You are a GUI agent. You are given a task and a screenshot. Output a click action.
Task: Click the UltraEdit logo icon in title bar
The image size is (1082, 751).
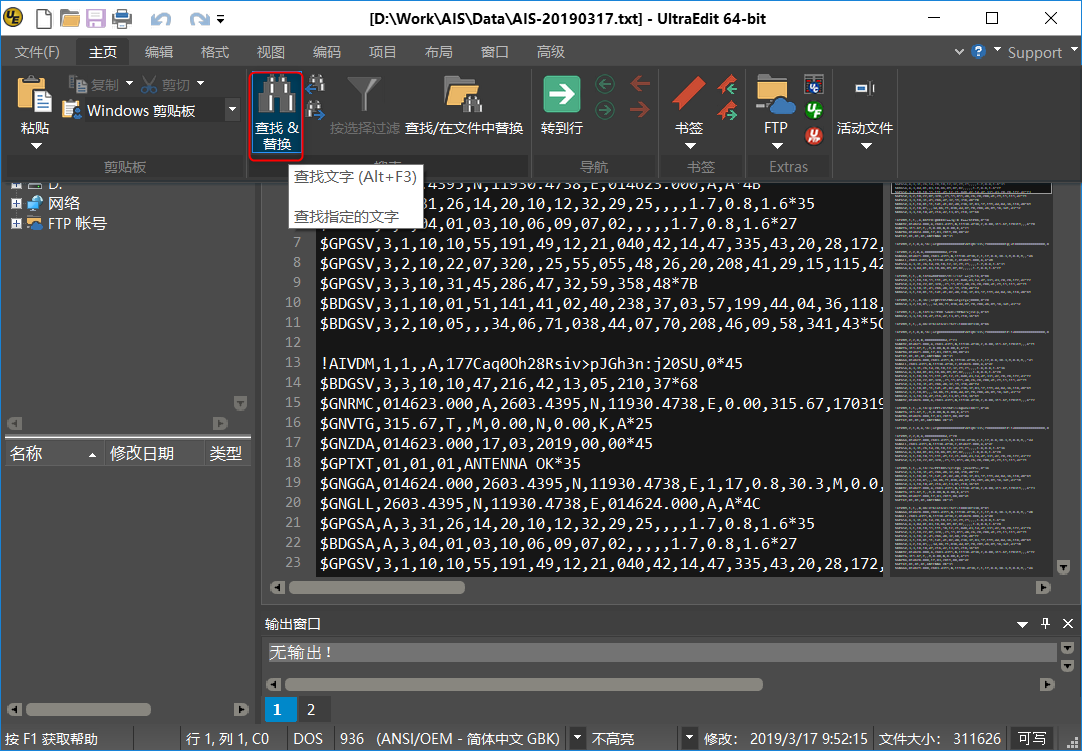(12, 18)
